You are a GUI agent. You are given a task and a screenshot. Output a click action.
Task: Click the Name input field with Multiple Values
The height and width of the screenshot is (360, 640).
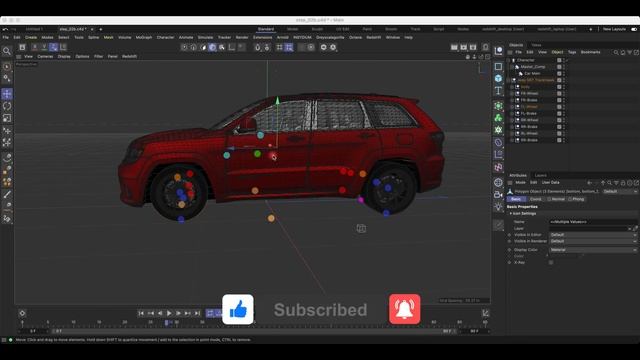click(x=593, y=222)
